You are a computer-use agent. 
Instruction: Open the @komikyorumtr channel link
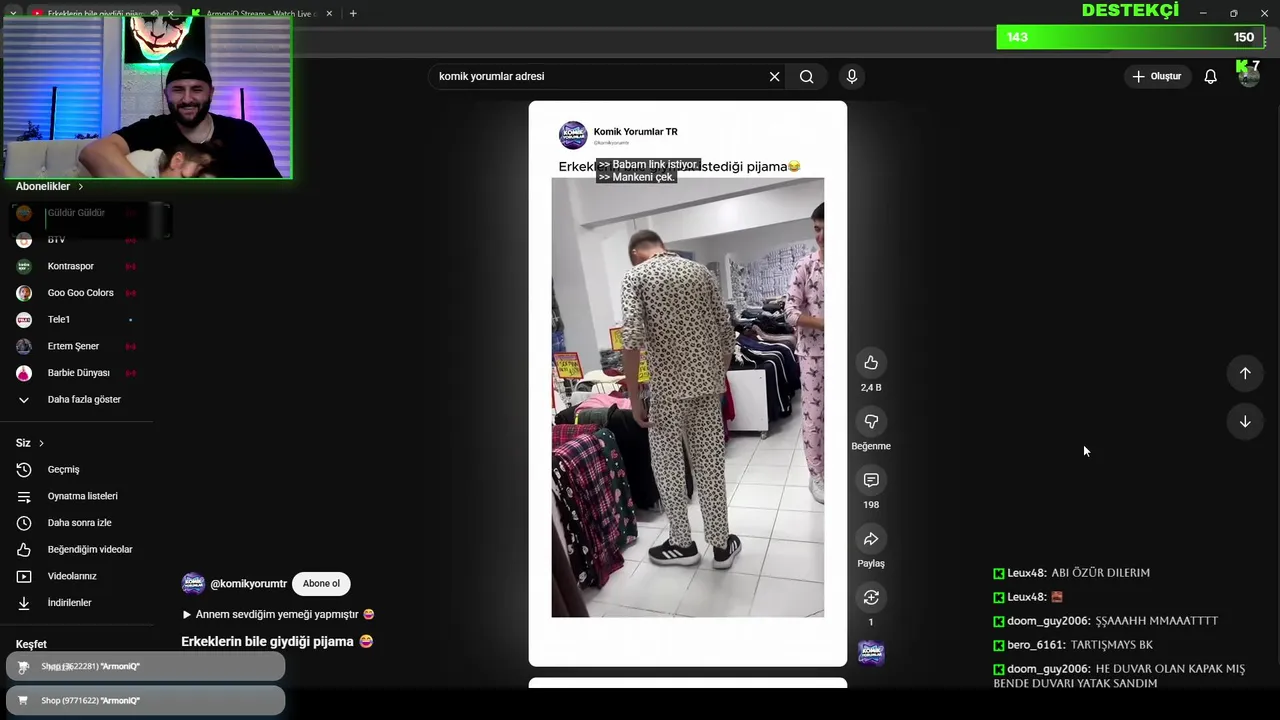click(x=248, y=584)
